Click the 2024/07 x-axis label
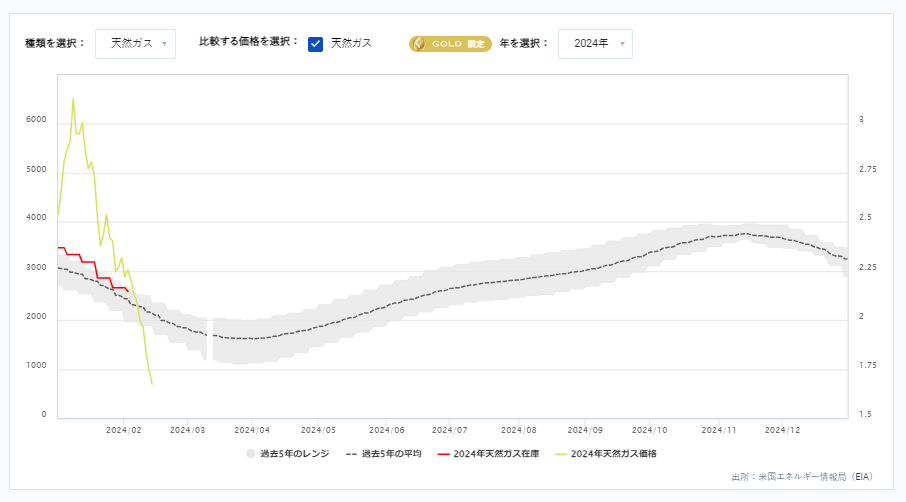This screenshot has height=502, width=906. (x=450, y=430)
